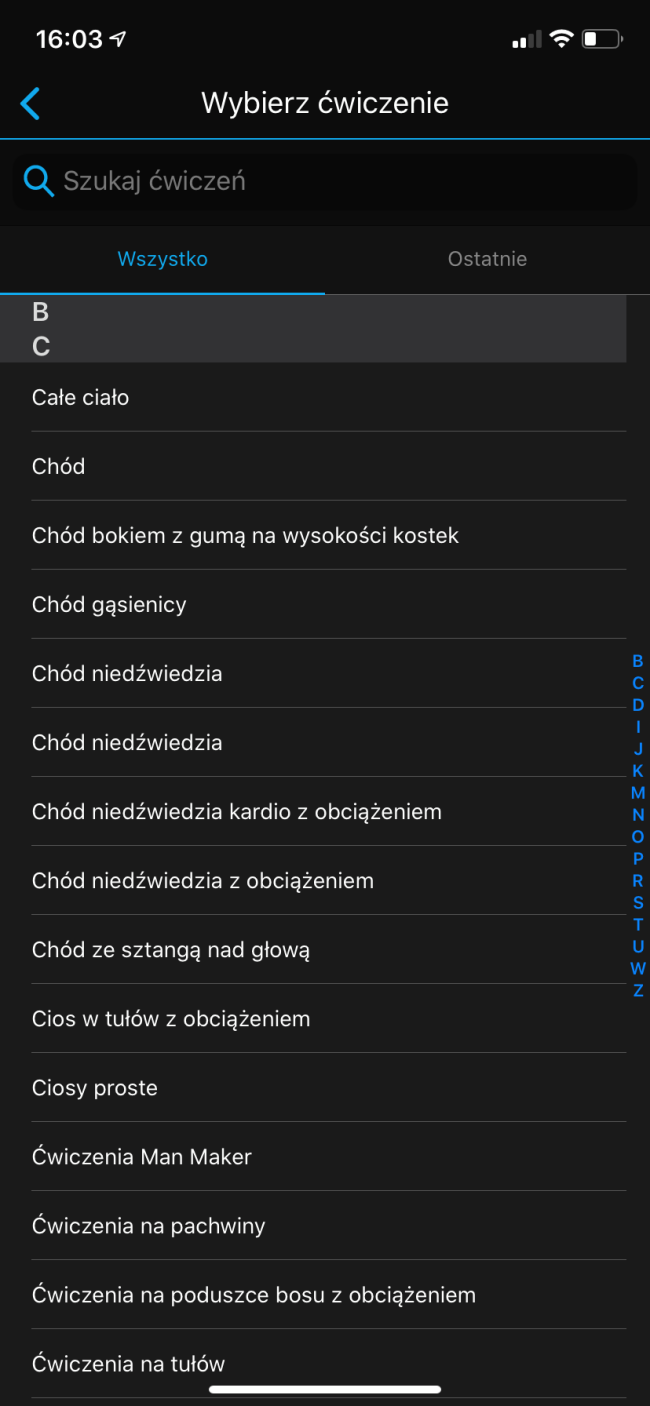
Task: Tap the location arrow near the clock
Action: coord(119,40)
